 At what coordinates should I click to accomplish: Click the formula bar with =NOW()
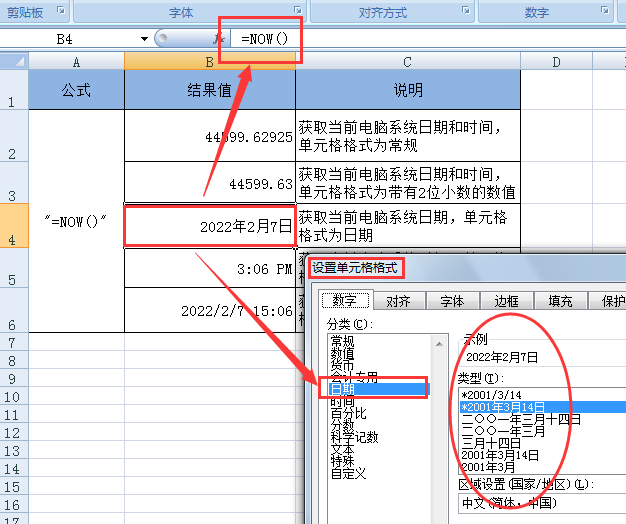tap(427, 39)
